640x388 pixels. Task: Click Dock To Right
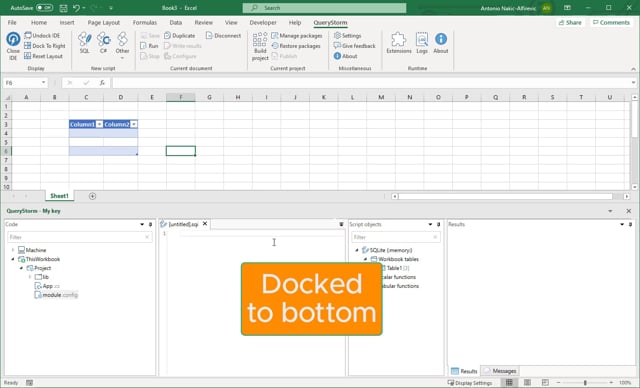45,46
